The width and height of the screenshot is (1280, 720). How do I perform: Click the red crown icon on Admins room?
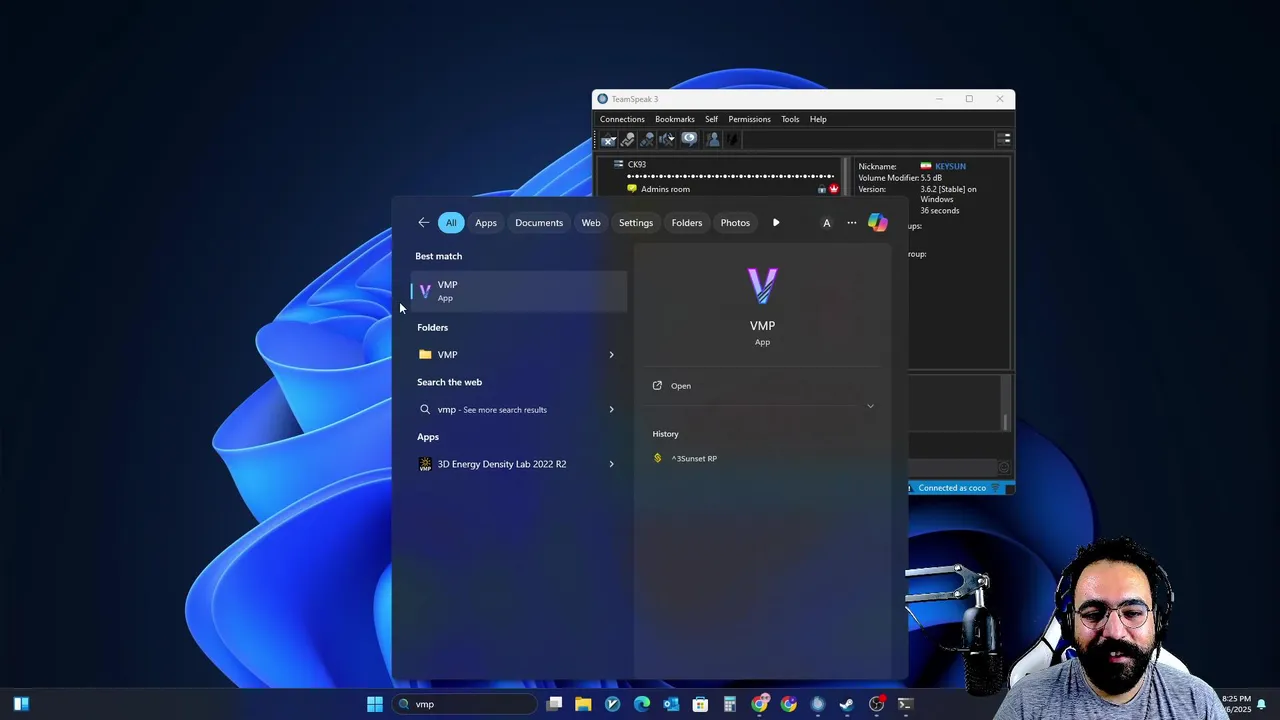834,189
